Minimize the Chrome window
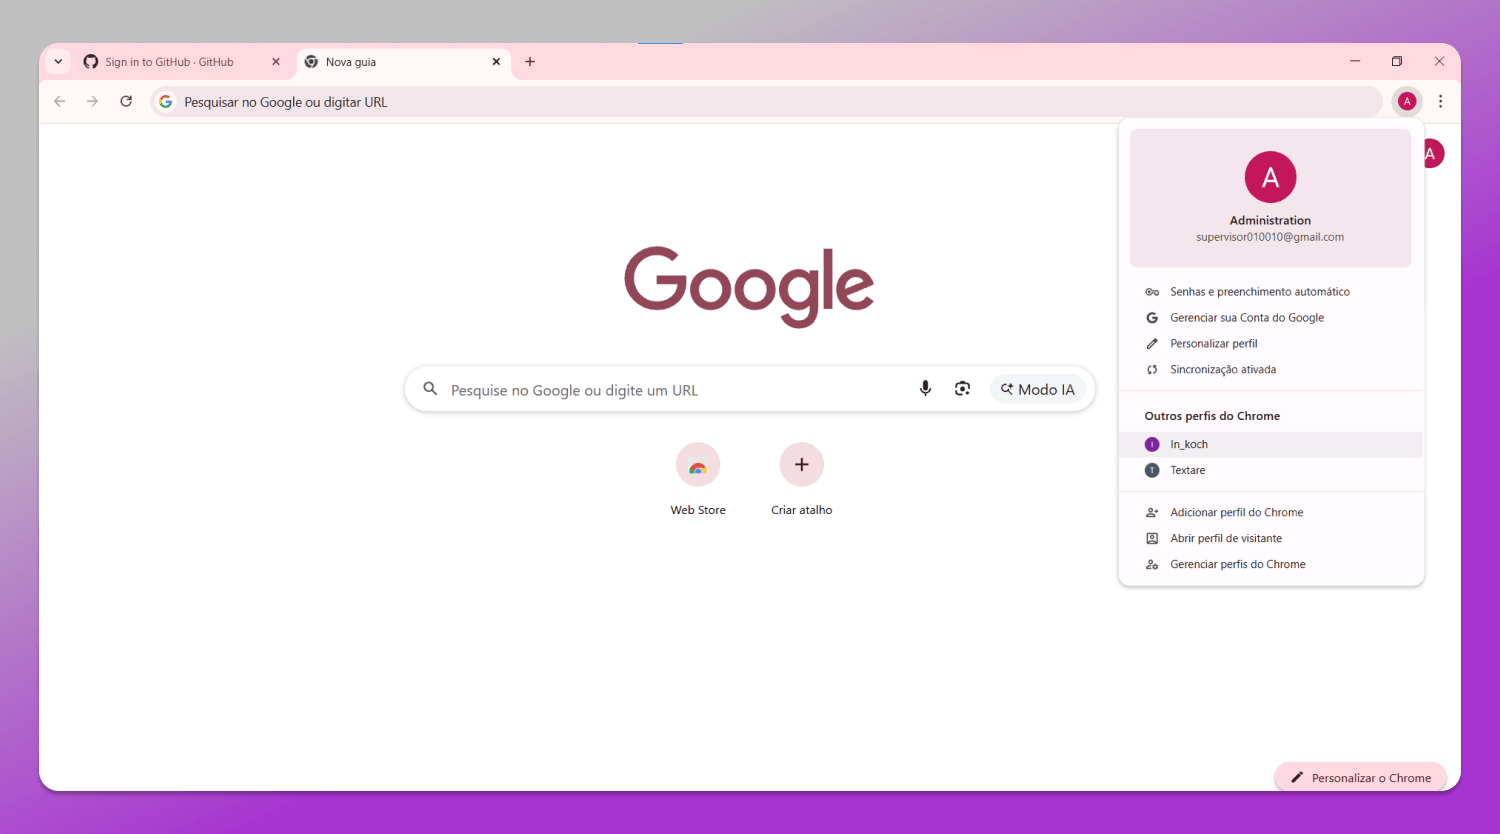Viewport: 1500px width, 834px height. click(x=1355, y=61)
